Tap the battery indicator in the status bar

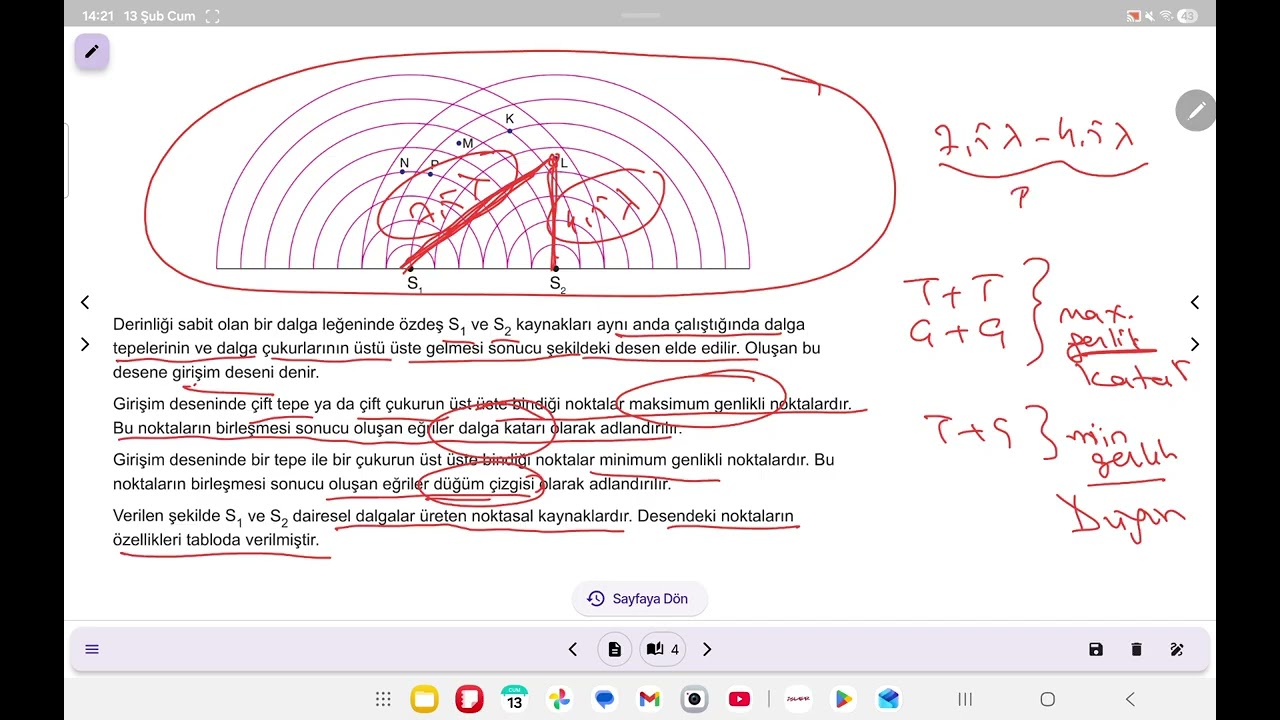(1187, 16)
